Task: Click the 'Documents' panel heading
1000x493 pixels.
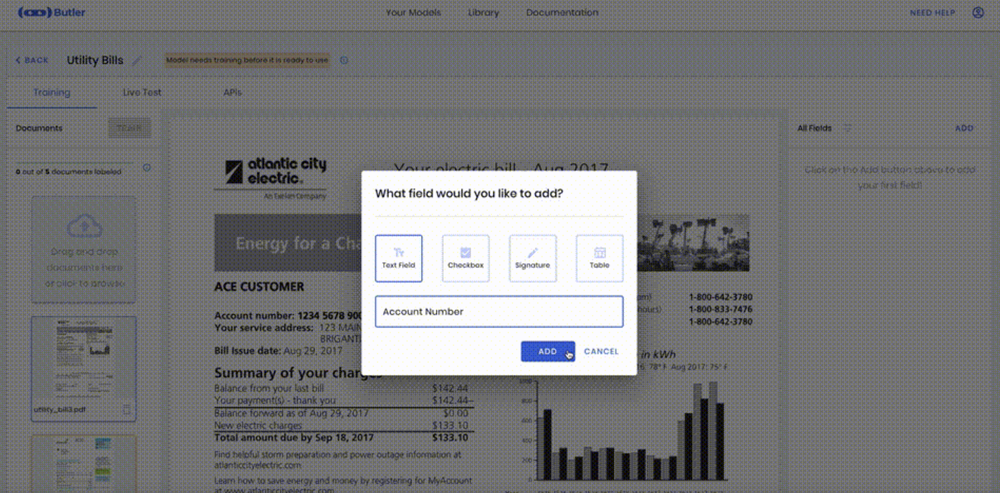Action: (39, 128)
